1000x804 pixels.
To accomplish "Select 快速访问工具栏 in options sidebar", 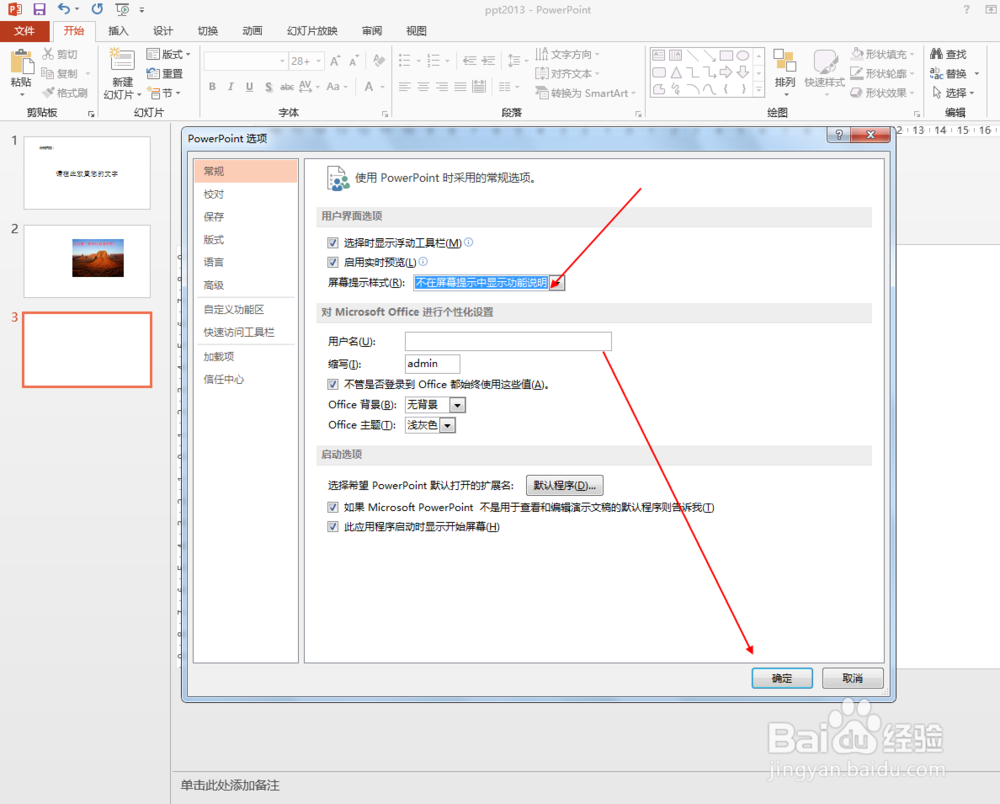I will click(x=246, y=332).
